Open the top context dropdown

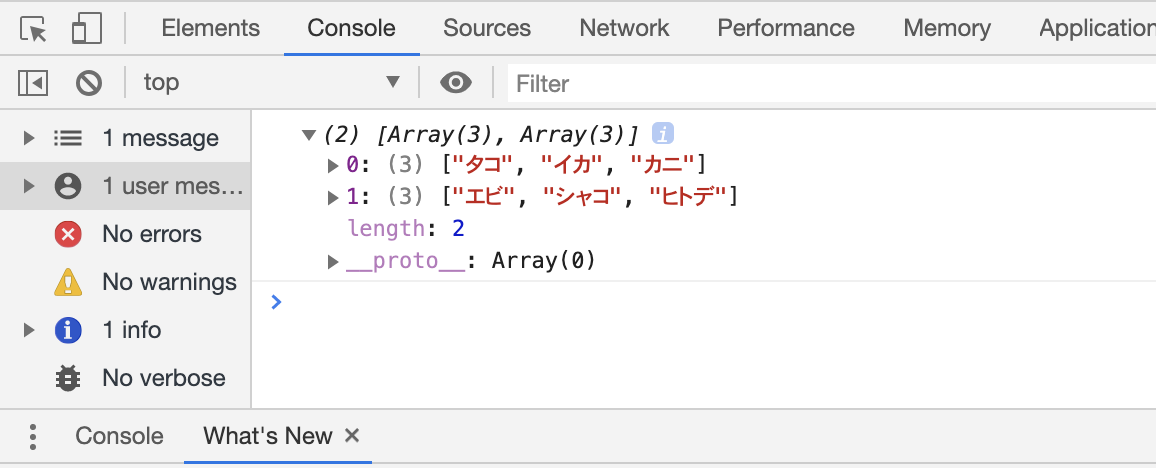coord(271,83)
